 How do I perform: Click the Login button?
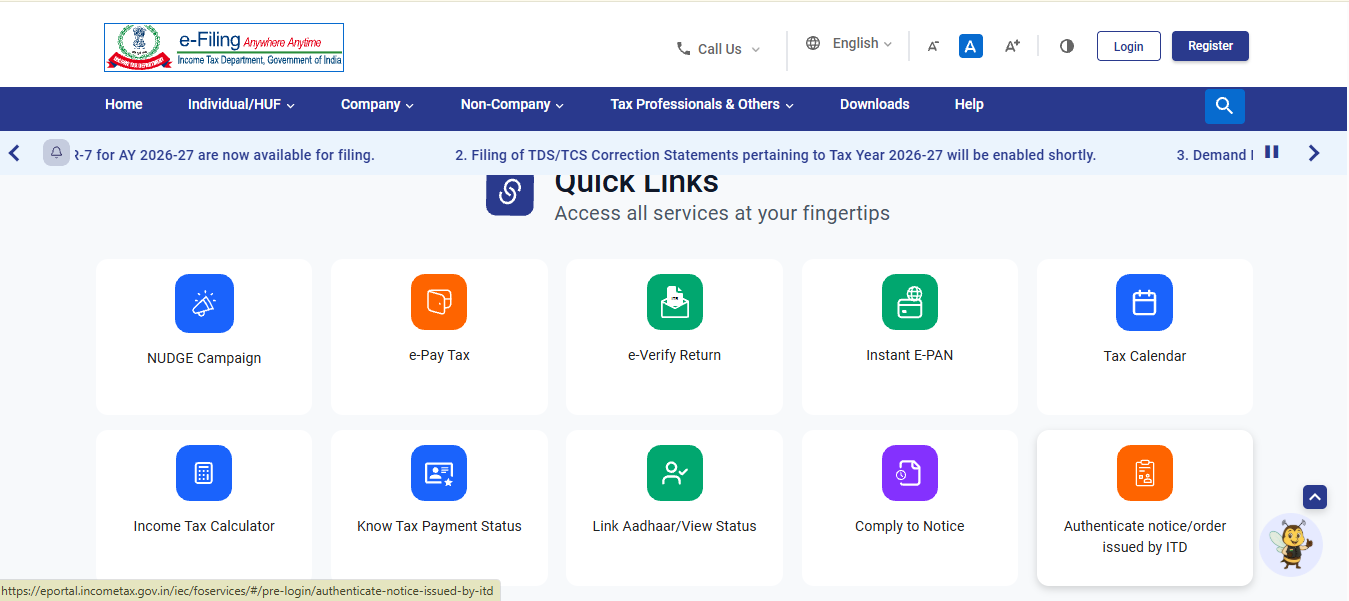1129,46
